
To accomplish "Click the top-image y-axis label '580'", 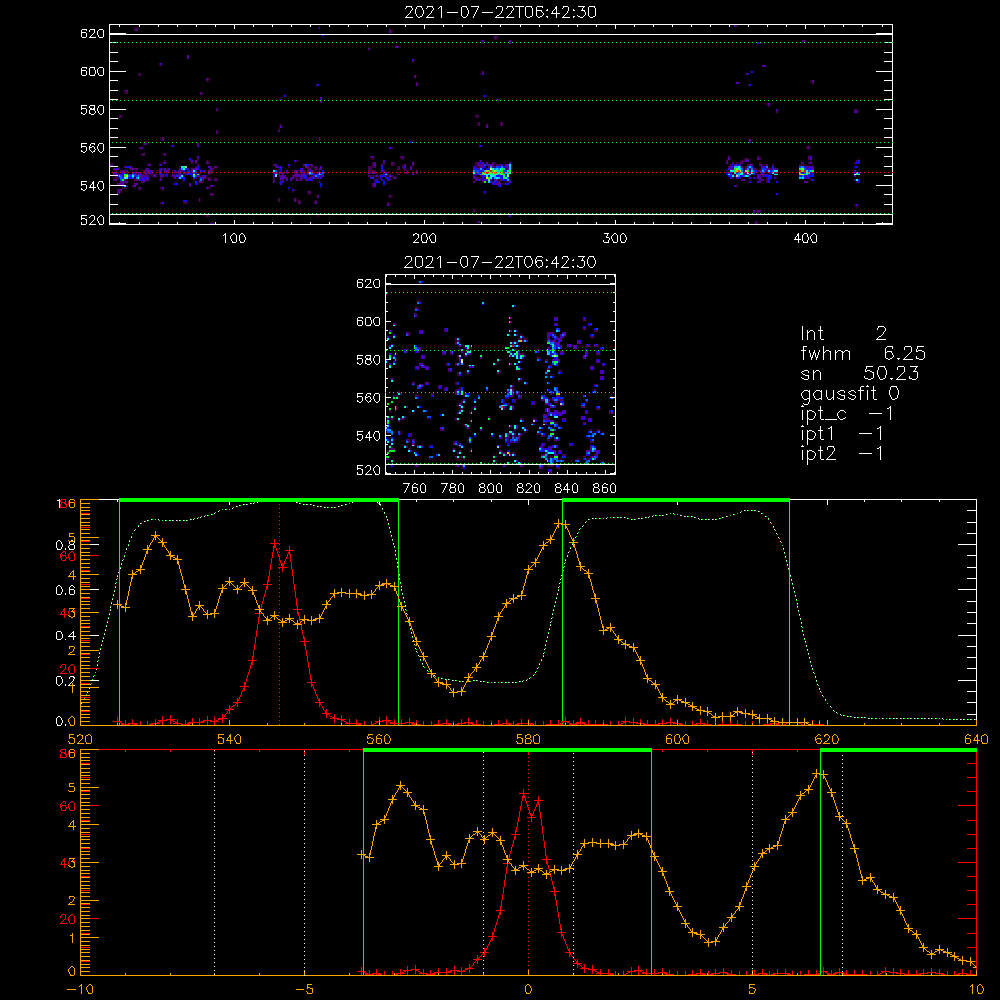I will 92,110.
